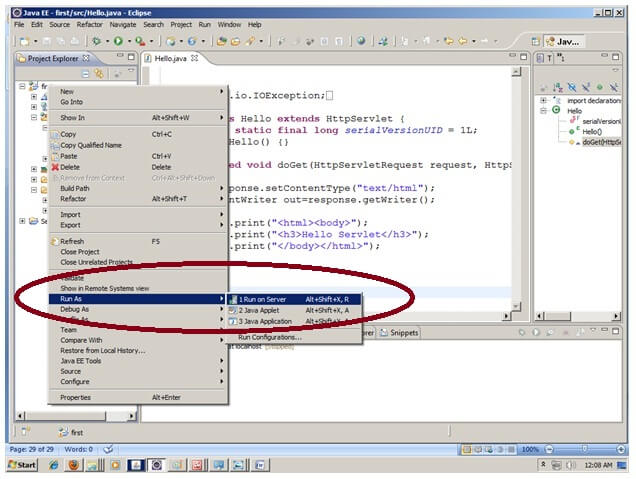Choose Close Project in context menu

click(138, 252)
